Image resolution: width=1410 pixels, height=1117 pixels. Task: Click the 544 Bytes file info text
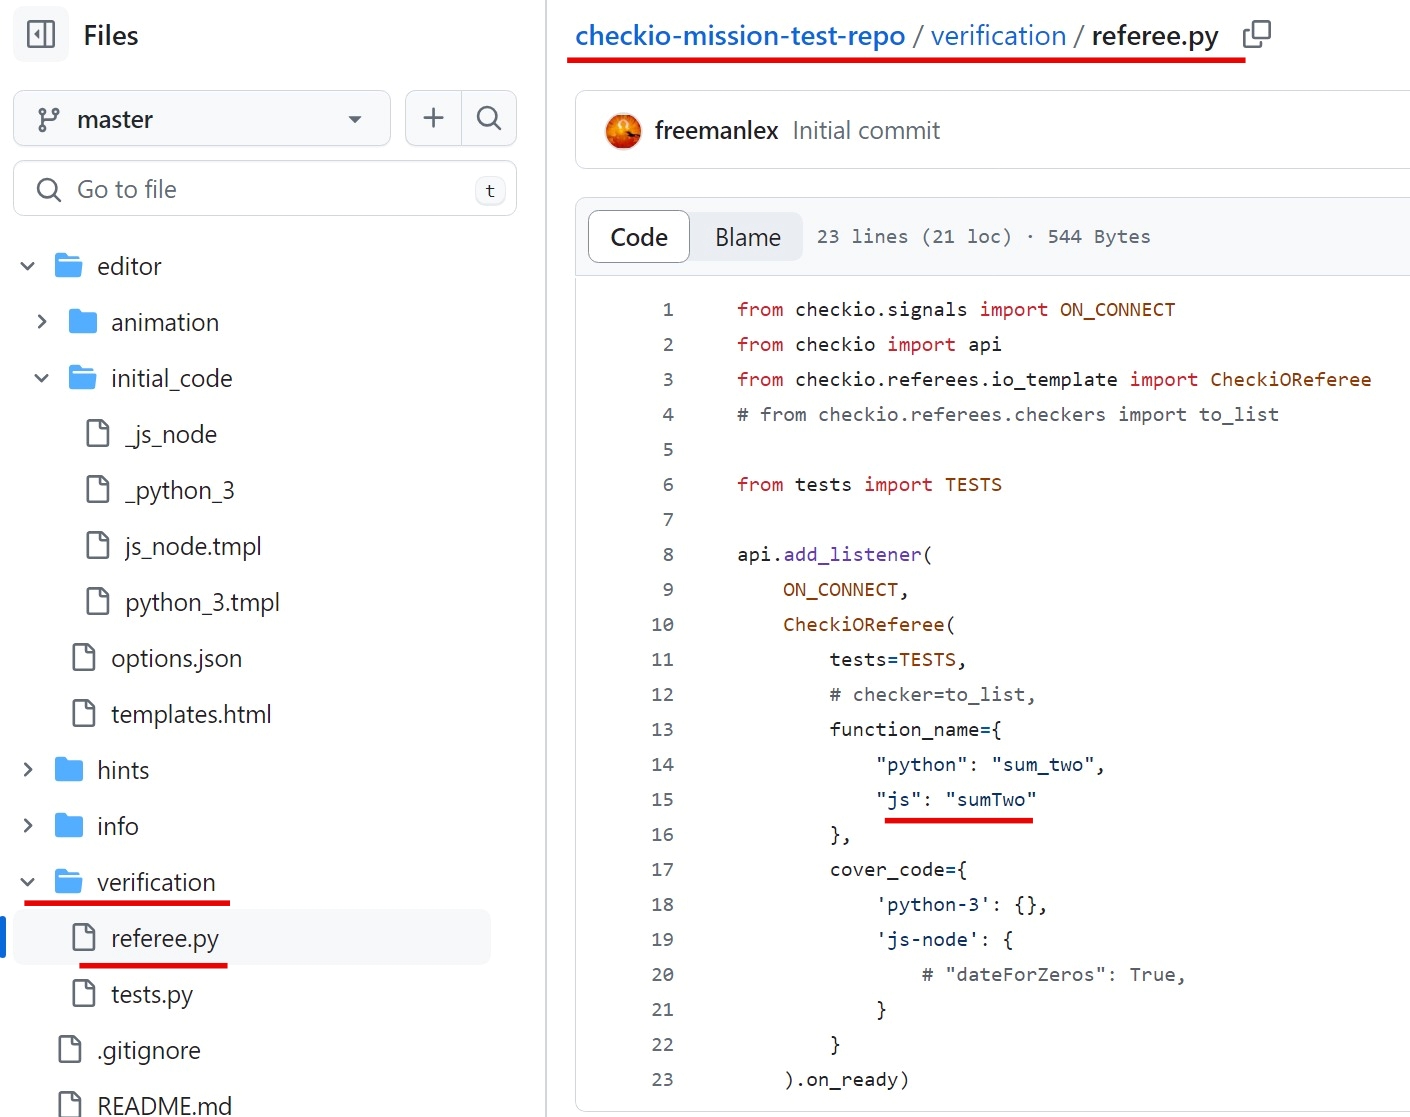click(1099, 237)
